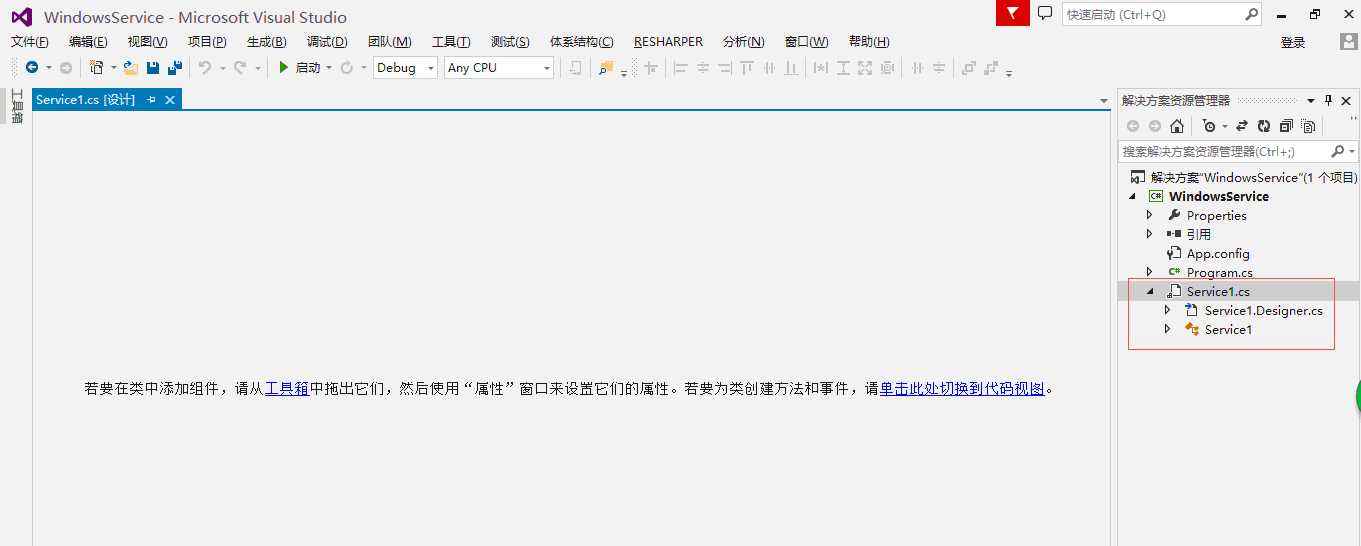Click the Show All Files icon
Screen dimensions: 1361x546
click(1308, 126)
